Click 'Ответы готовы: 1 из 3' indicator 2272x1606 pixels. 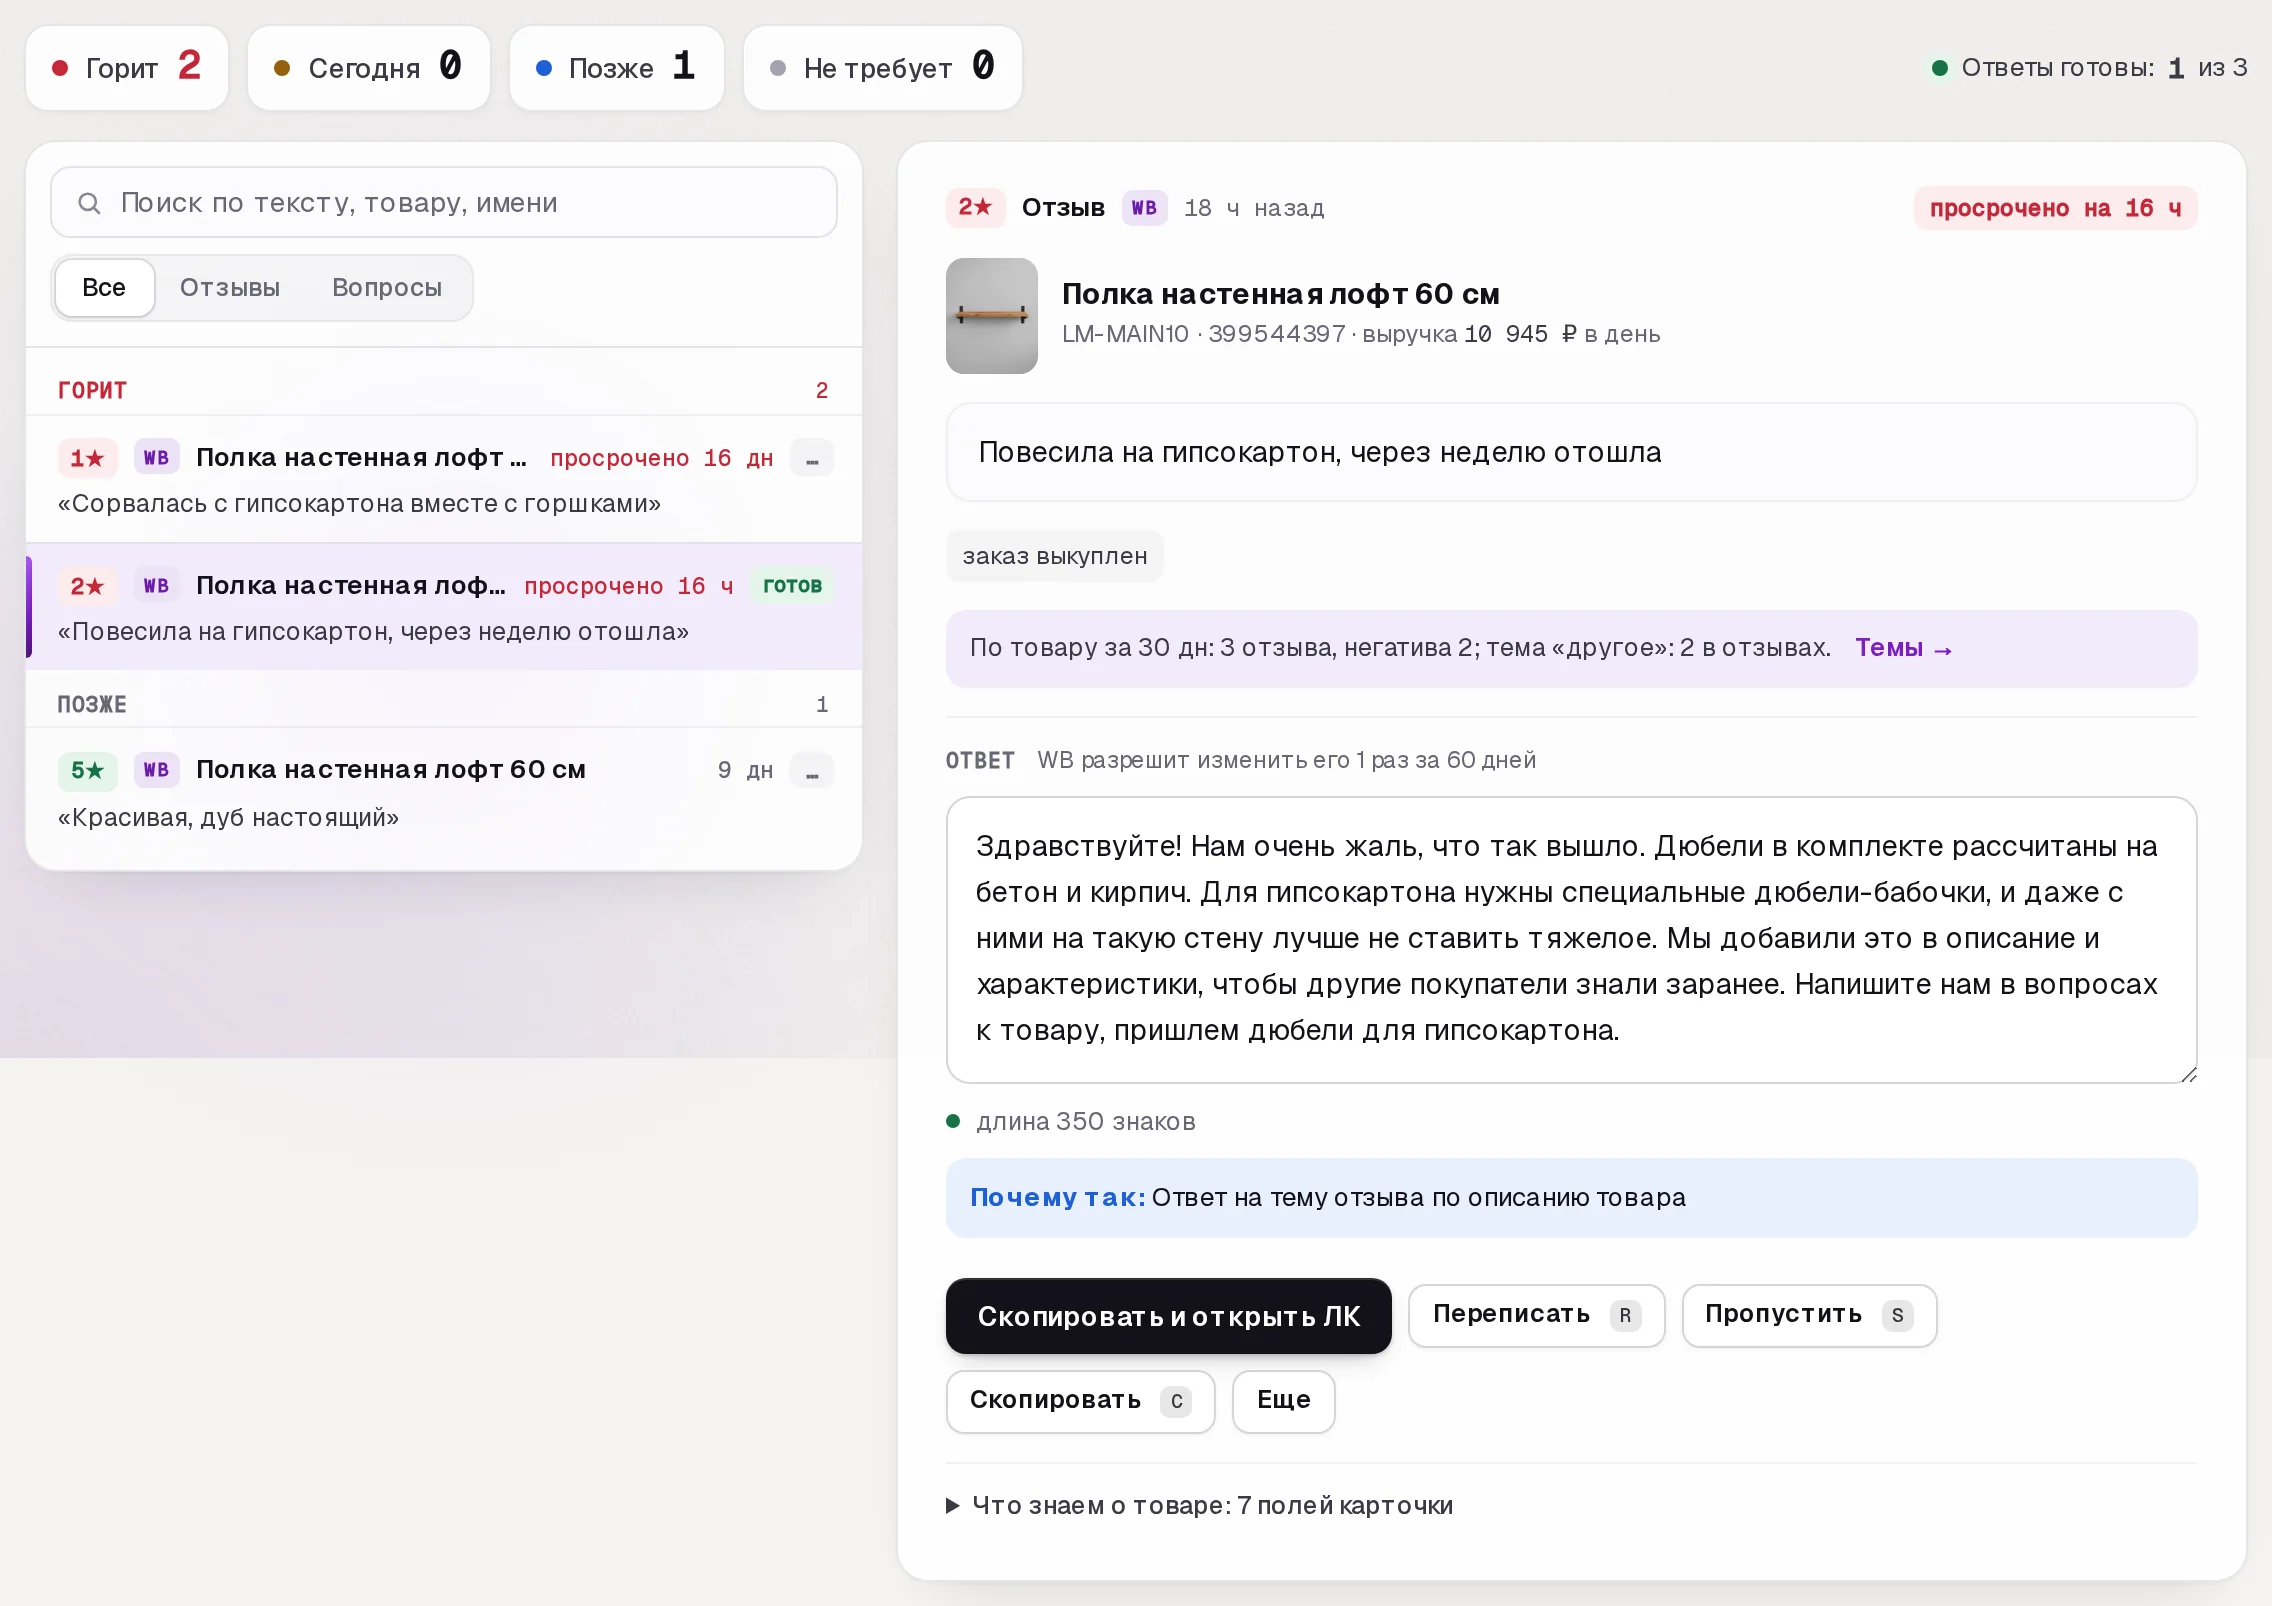(2090, 68)
